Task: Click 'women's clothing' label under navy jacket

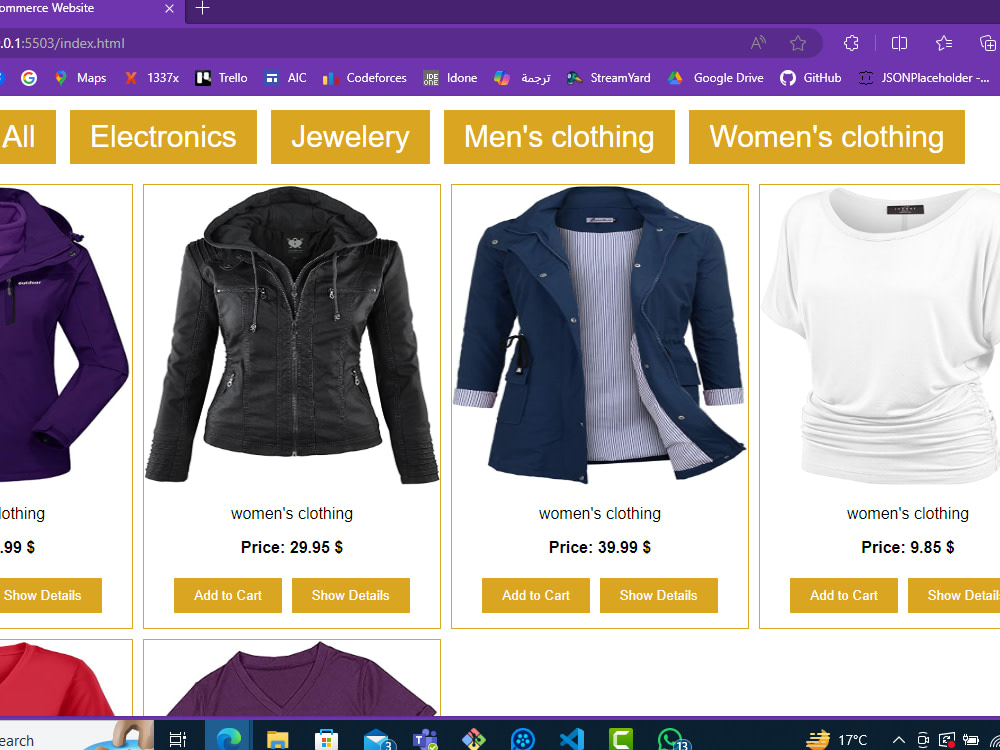Action: coord(599,513)
